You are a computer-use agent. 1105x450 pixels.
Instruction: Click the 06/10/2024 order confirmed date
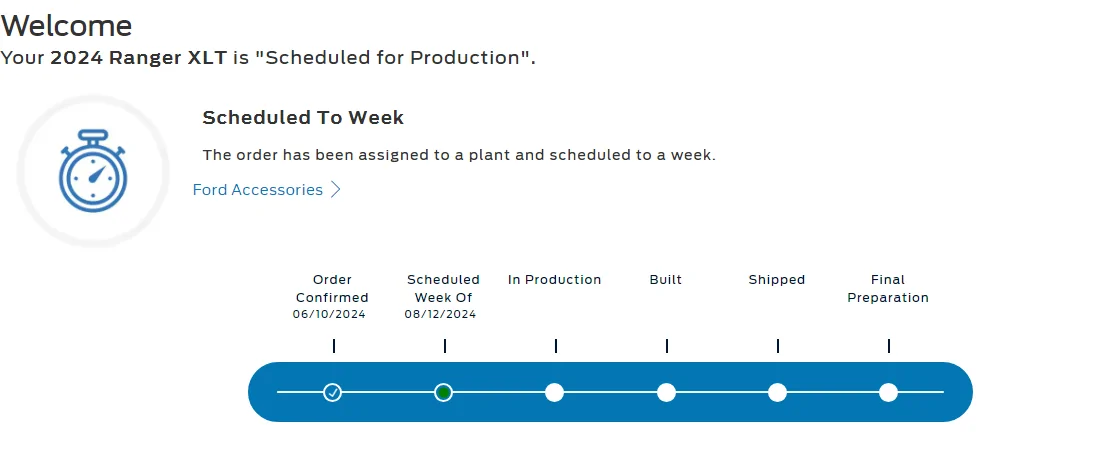pos(329,314)
